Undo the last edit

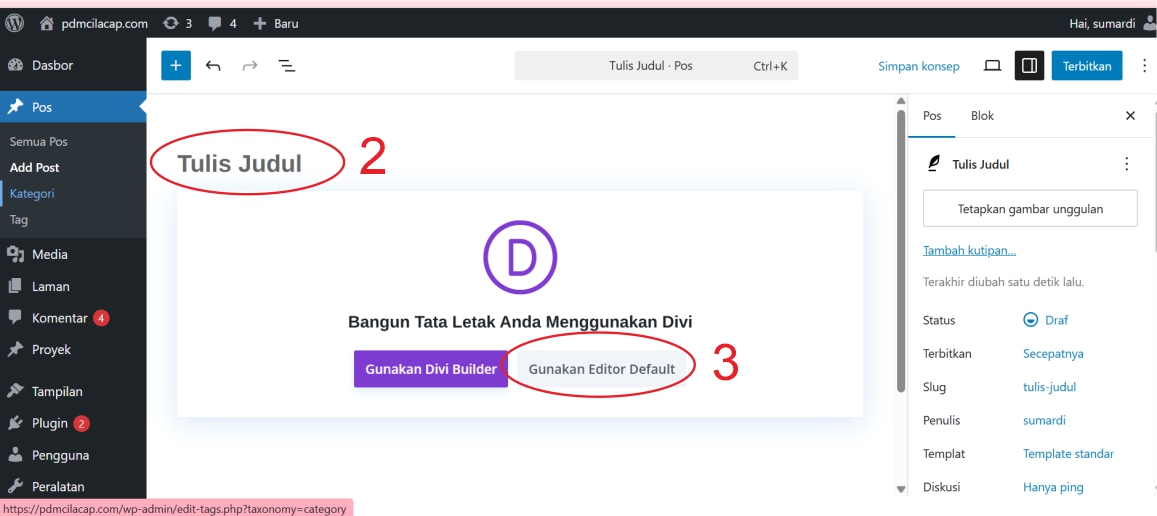tap(213, 66)
